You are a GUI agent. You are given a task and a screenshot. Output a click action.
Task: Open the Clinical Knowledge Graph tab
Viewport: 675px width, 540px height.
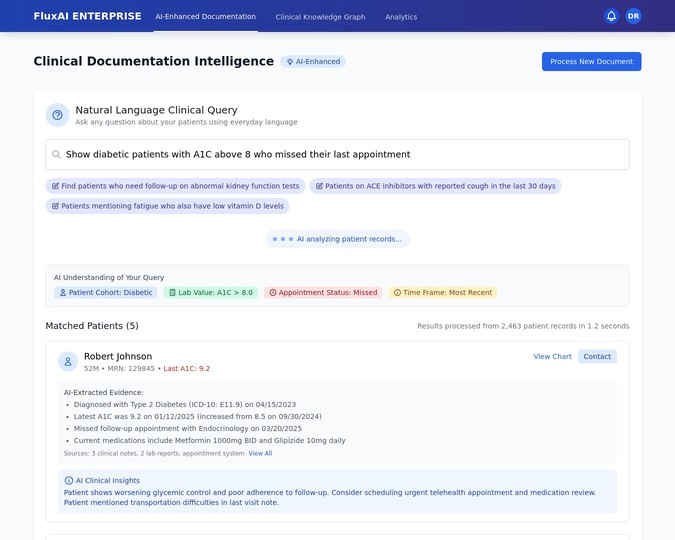pyautogui.click(x=320, y=17)
